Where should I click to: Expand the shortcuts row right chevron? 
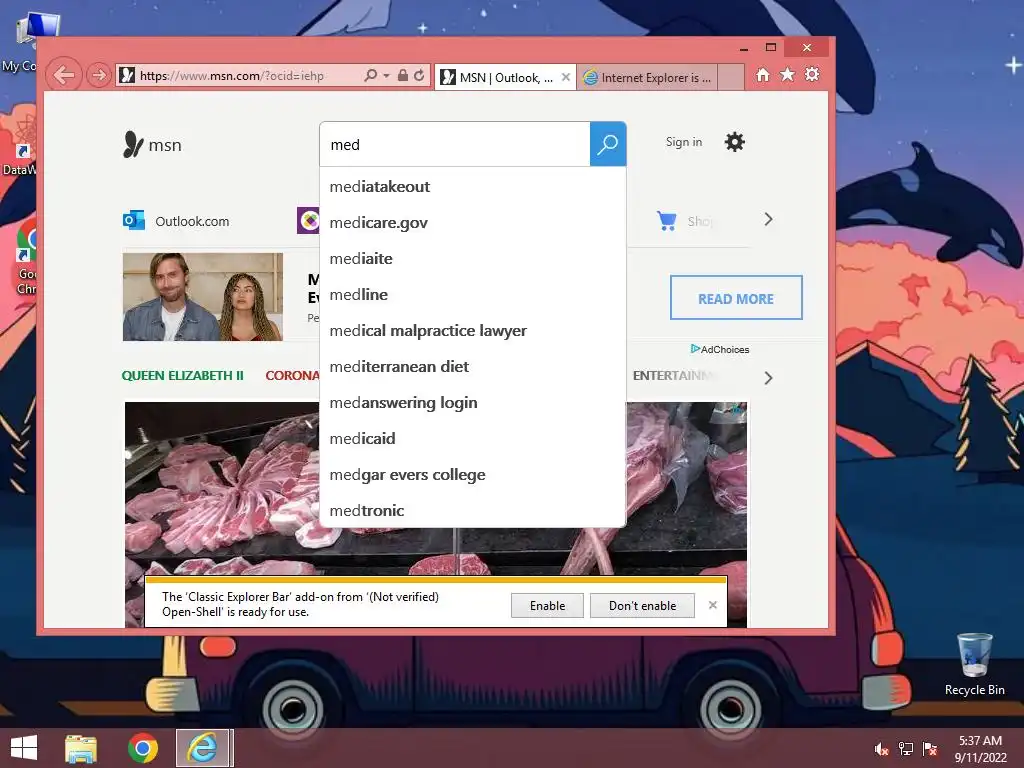769,219
